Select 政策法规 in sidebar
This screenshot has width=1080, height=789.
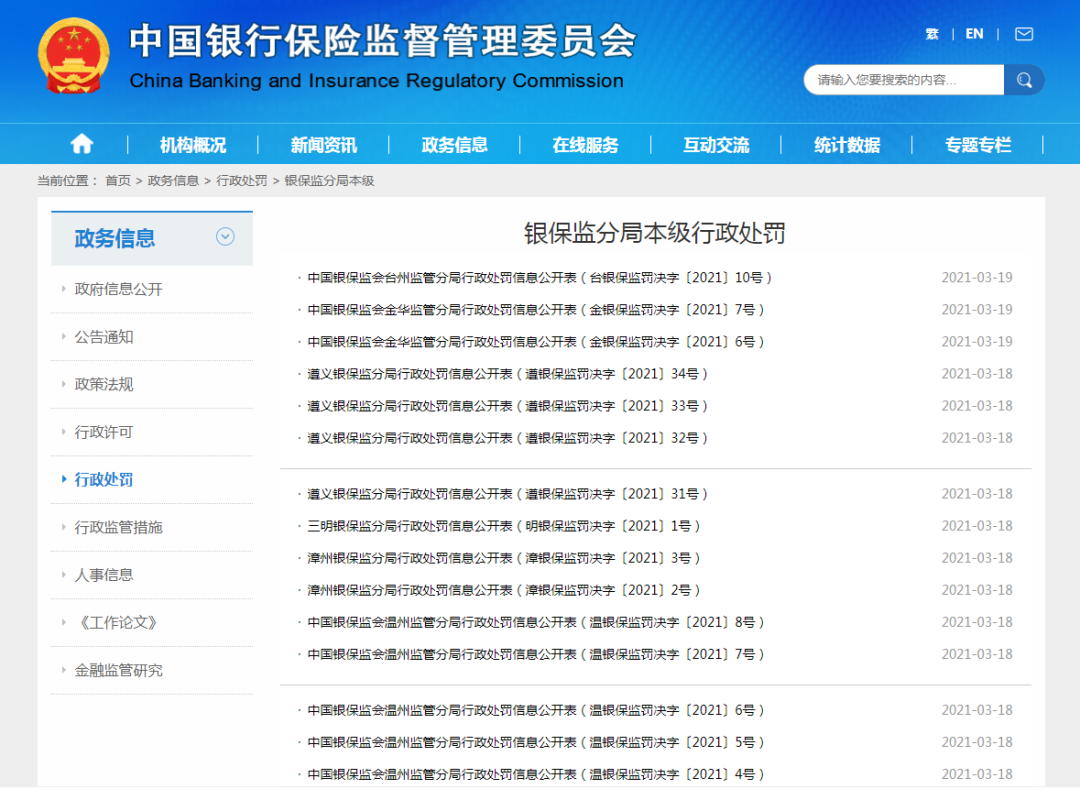[x=104, y=384]
